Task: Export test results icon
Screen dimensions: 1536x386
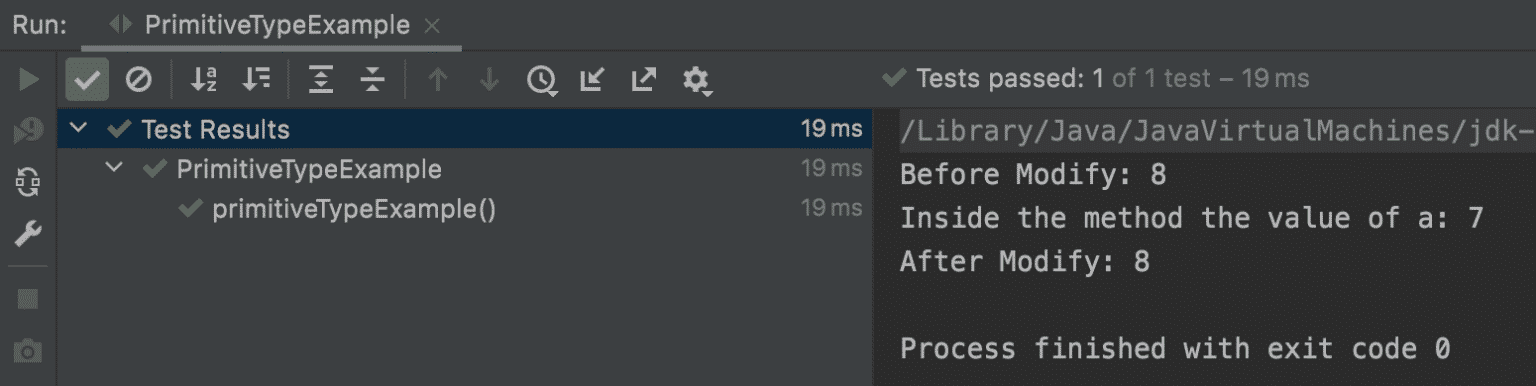Action: (644, 79)
